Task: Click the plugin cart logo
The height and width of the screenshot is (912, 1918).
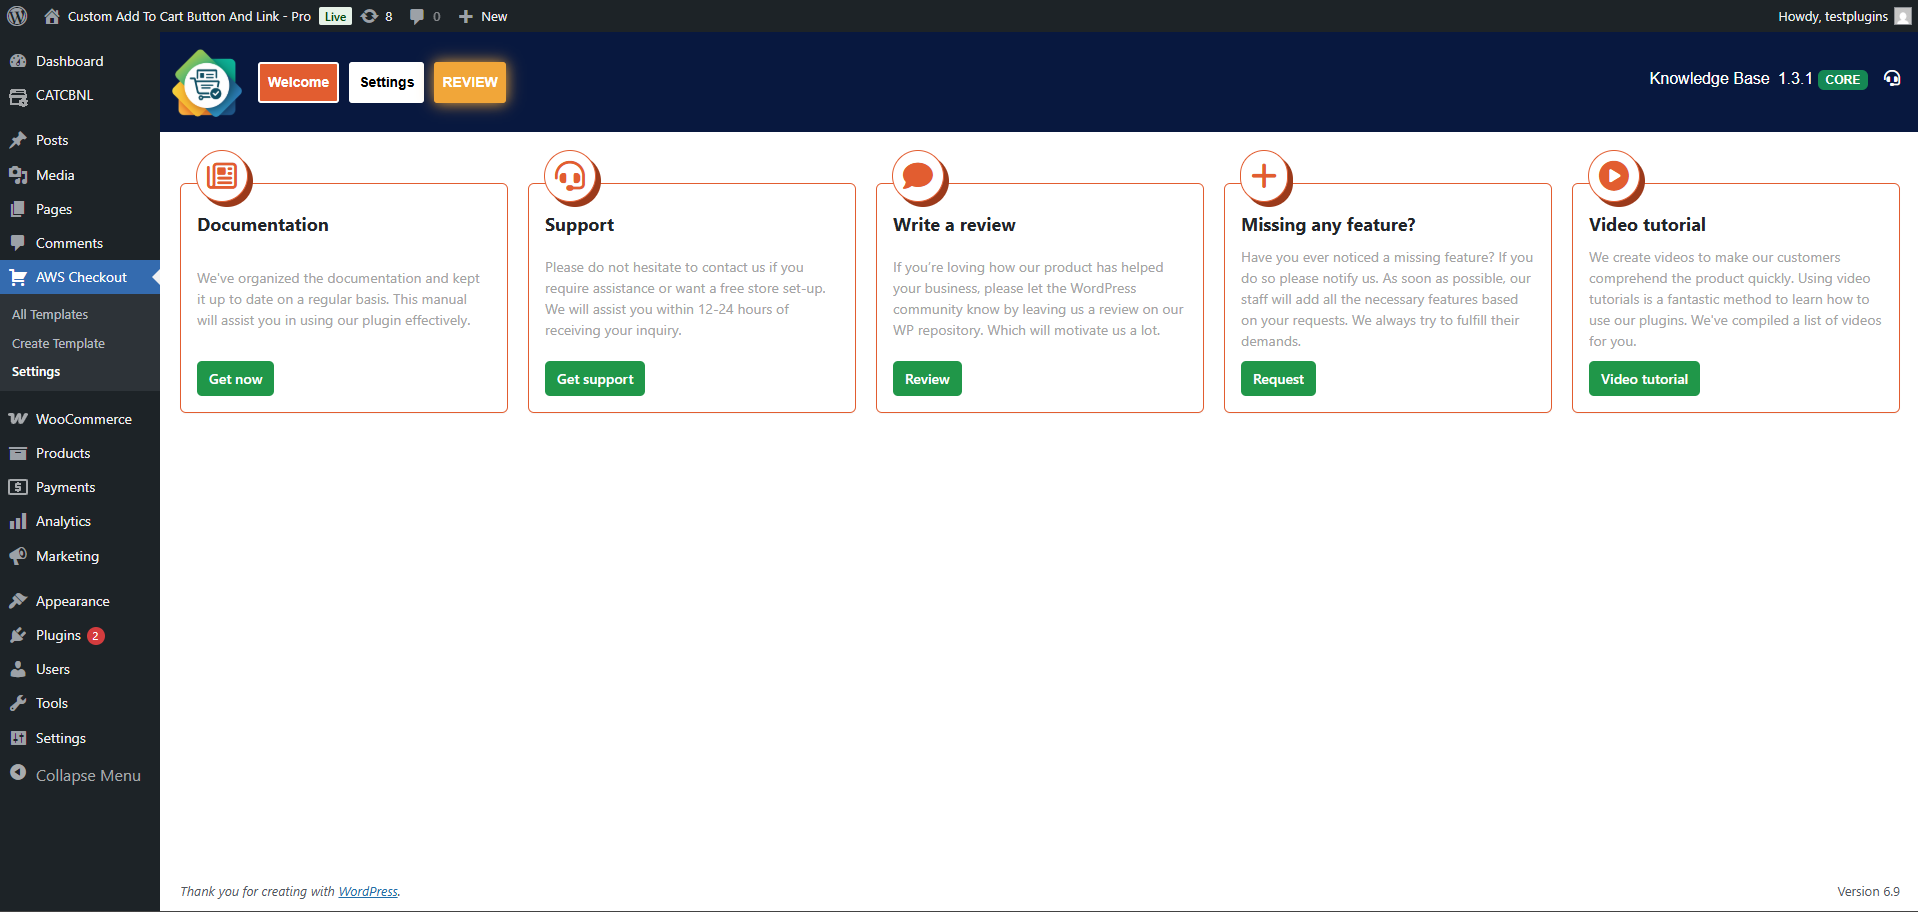Action: click(207, 84)
